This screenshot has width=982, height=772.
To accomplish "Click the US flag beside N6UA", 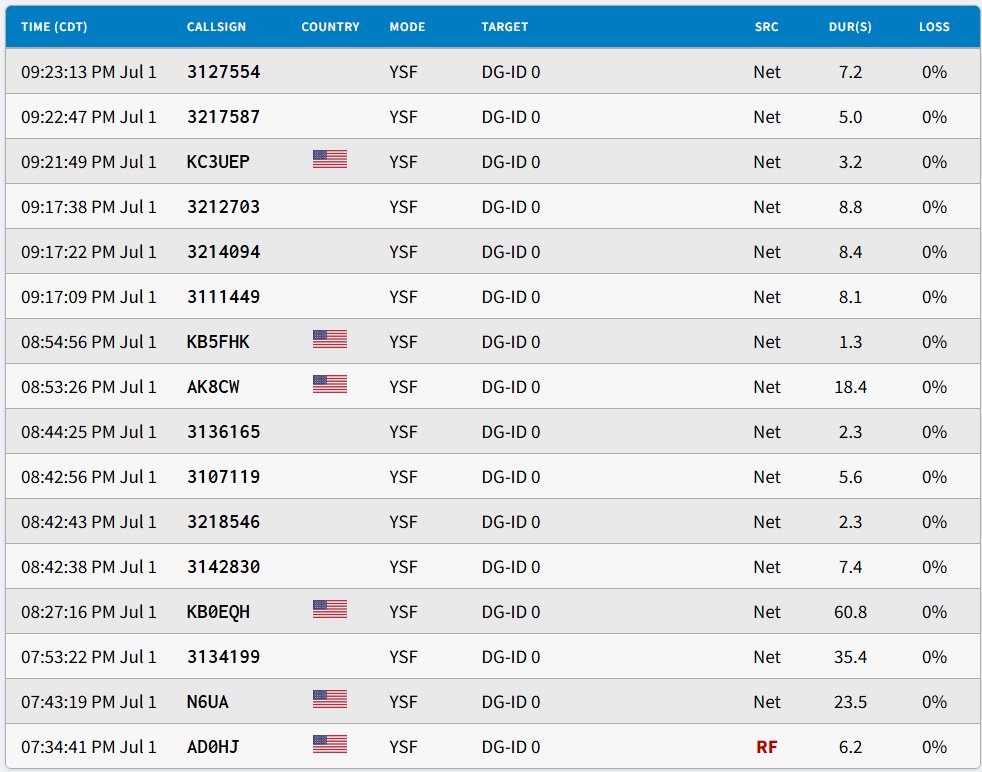I will click(330, 699).
